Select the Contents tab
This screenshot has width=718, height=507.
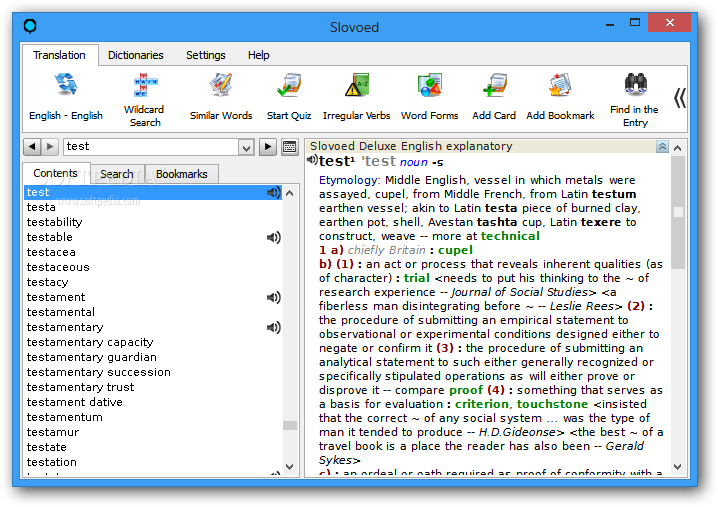pyautogui.click(x=55, y=173)
